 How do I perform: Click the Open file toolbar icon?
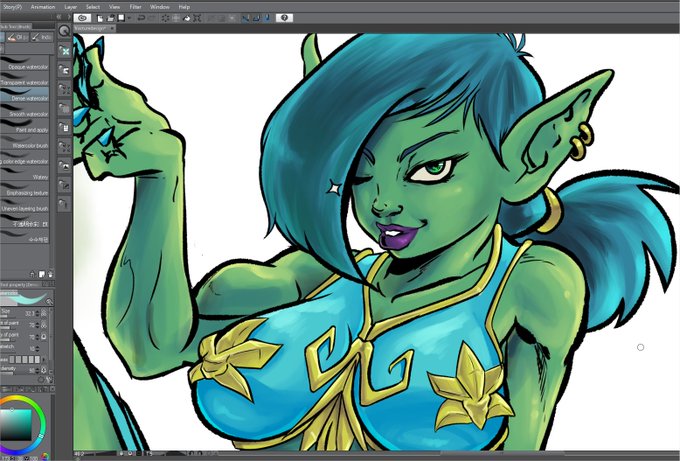pyautogui.click(x=111, y=18)
